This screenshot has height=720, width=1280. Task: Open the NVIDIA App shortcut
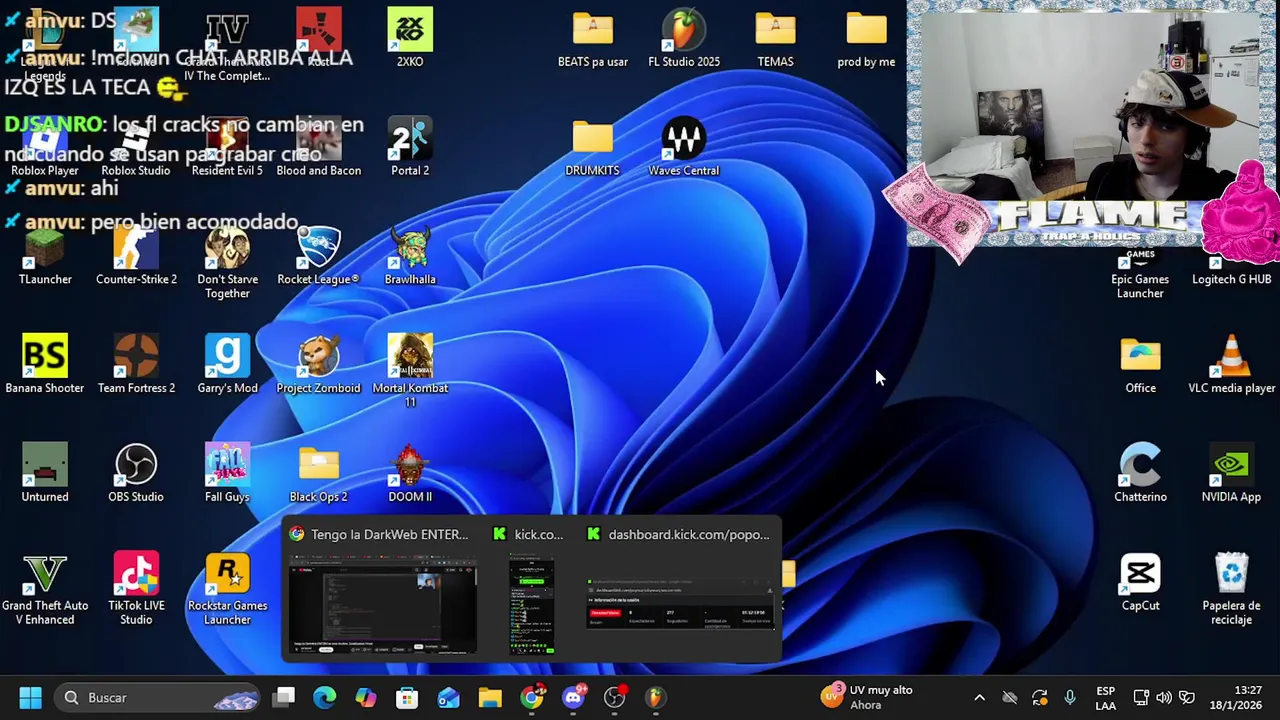click(x=1231, y=474)
